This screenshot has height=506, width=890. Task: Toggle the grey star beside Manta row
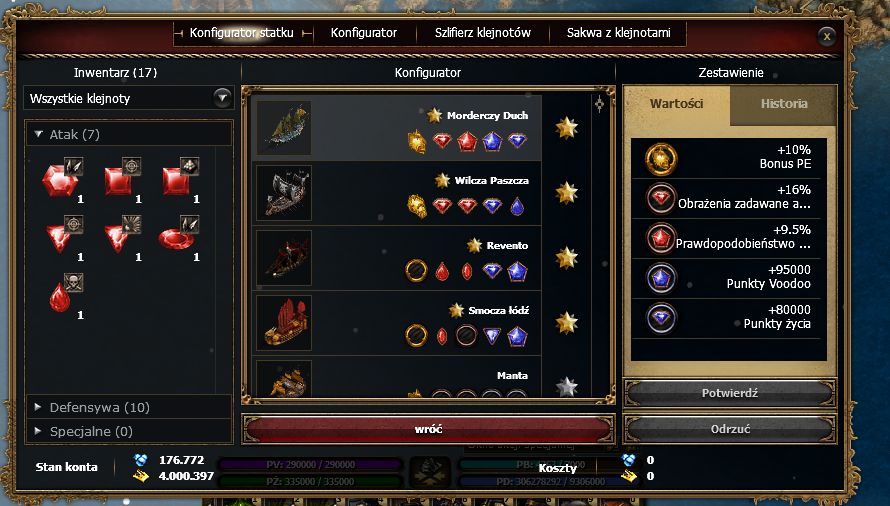point(566,387)
